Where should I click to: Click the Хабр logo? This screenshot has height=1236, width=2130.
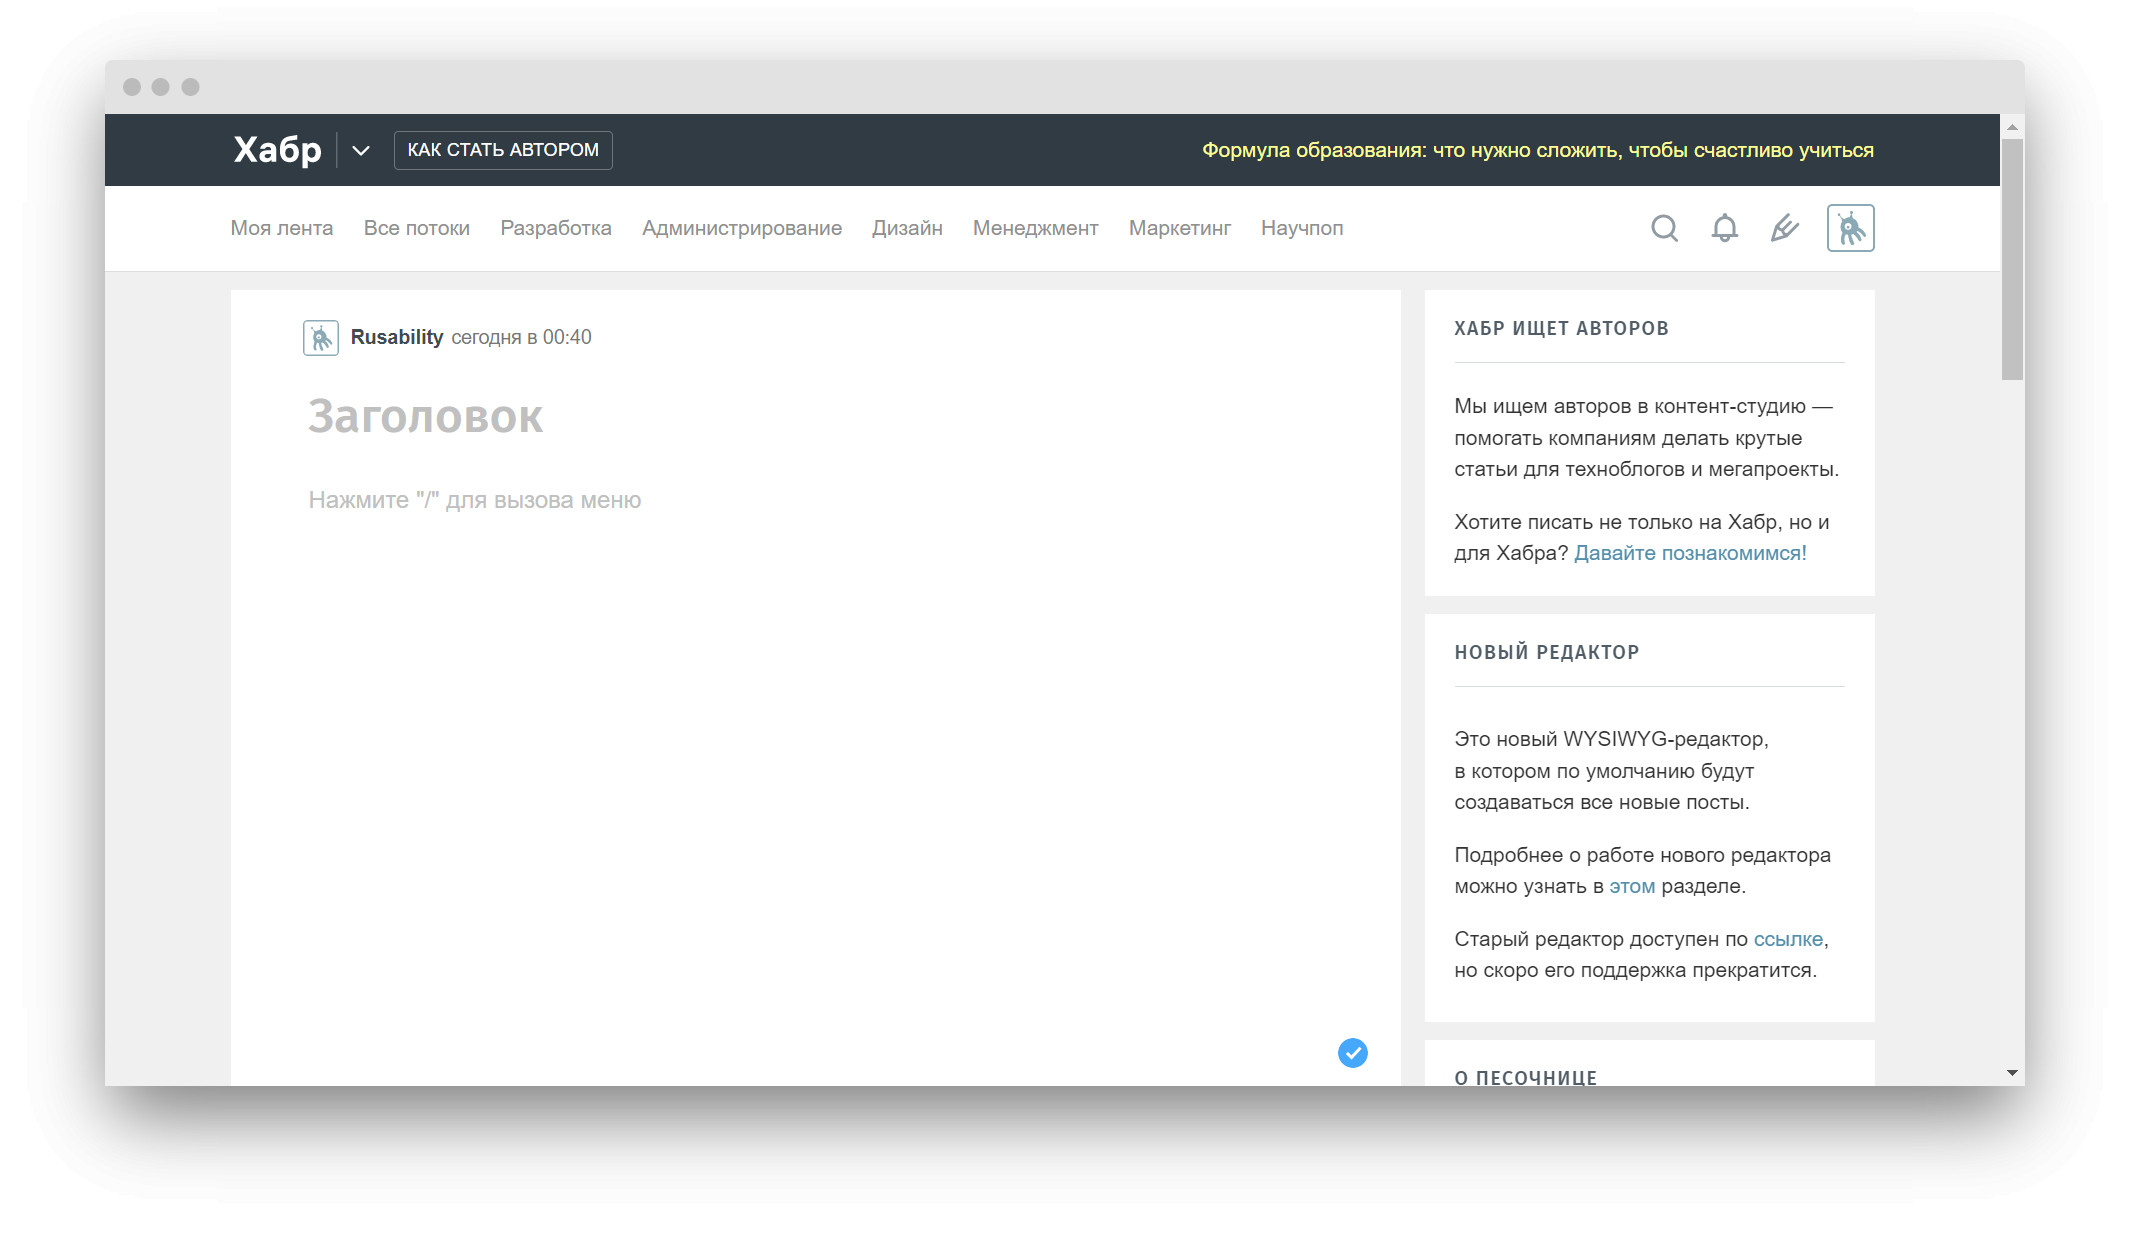click(x=277, y=150)
